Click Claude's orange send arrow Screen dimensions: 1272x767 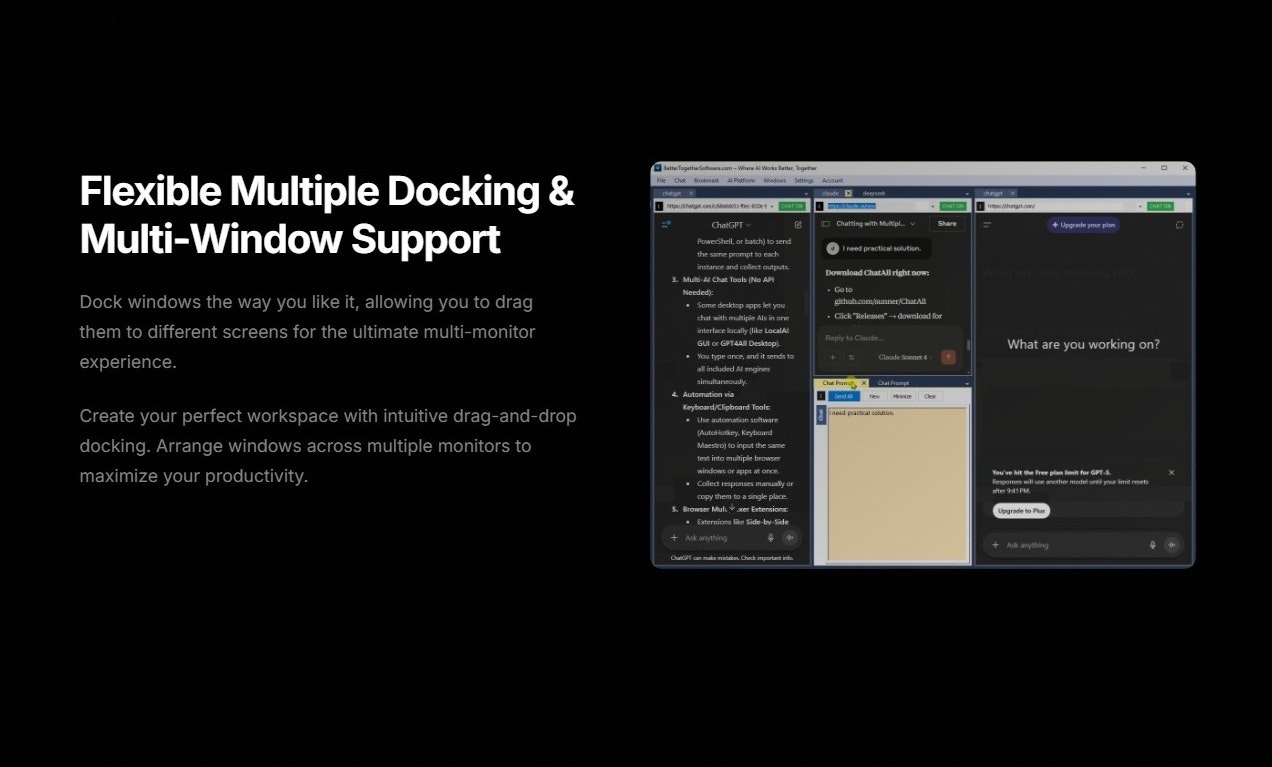coord(948,357)
